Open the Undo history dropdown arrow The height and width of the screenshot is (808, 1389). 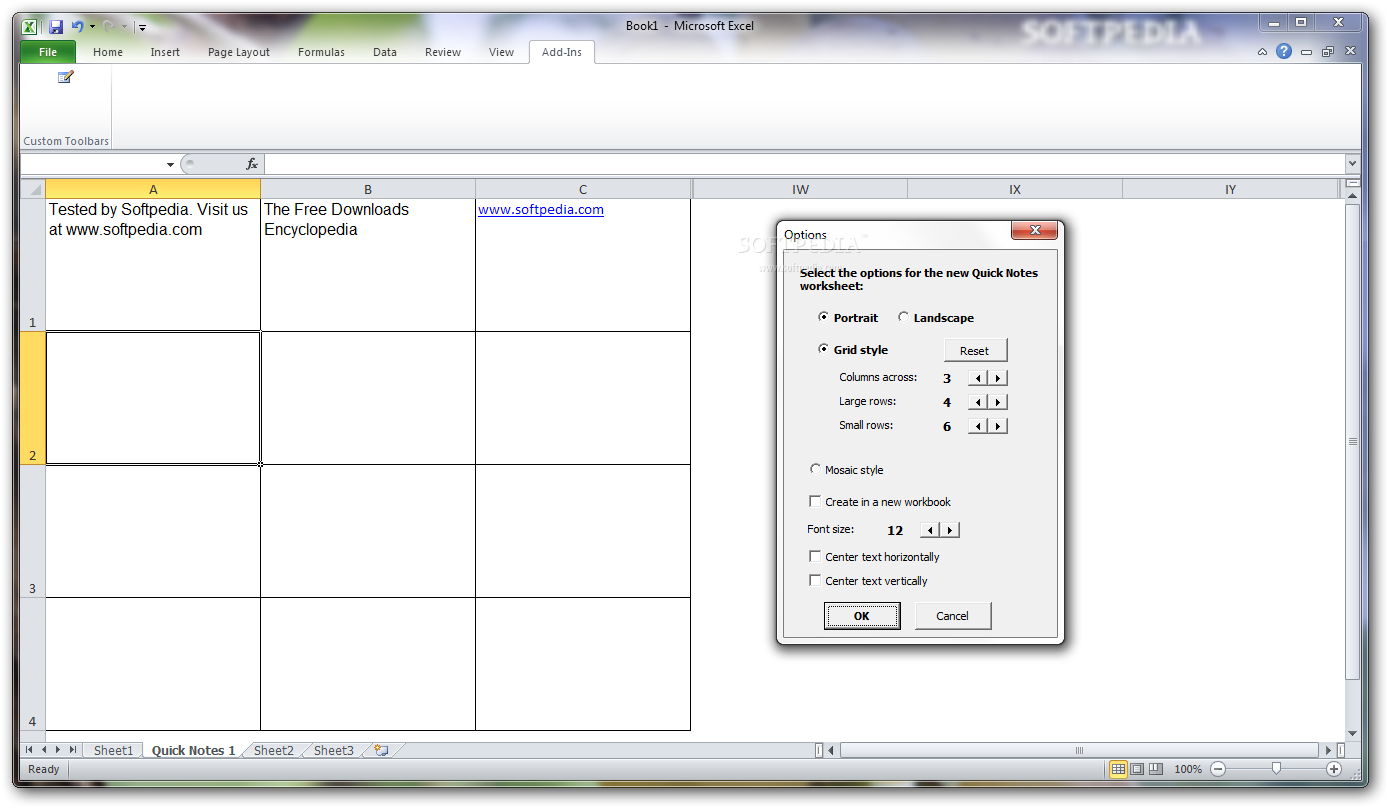[x=92, y=27]
